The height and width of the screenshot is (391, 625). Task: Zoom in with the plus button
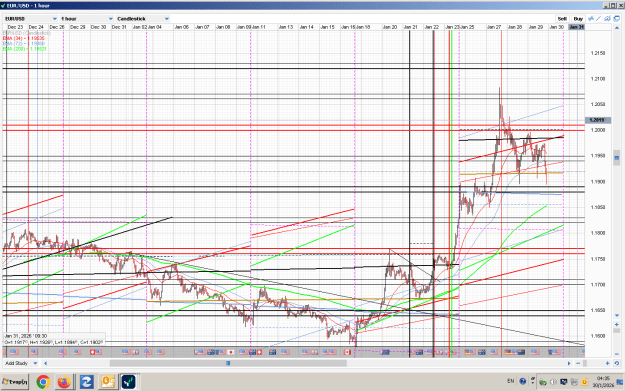coord(608,363)
